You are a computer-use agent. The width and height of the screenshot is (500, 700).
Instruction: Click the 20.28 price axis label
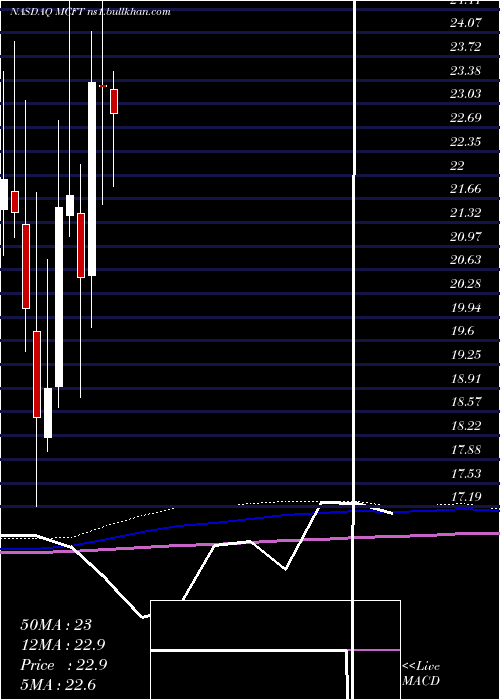466,283
